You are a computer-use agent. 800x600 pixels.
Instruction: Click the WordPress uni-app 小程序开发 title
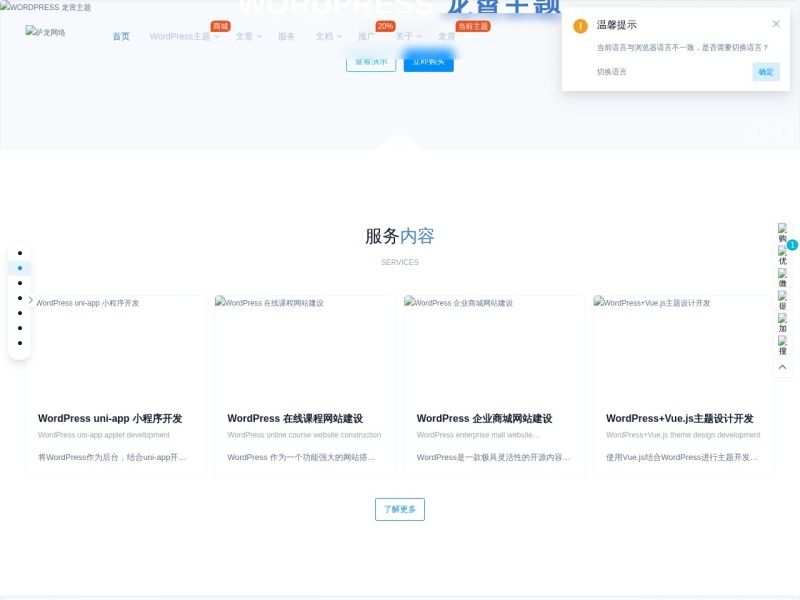click(110, 418)
